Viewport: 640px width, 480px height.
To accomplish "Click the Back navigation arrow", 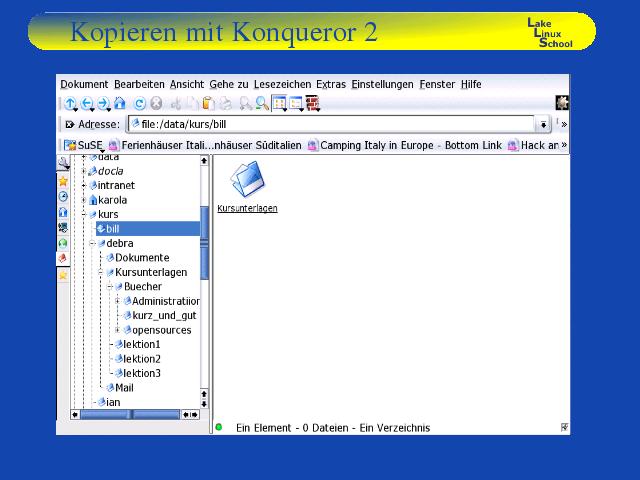I will [87, 103].
